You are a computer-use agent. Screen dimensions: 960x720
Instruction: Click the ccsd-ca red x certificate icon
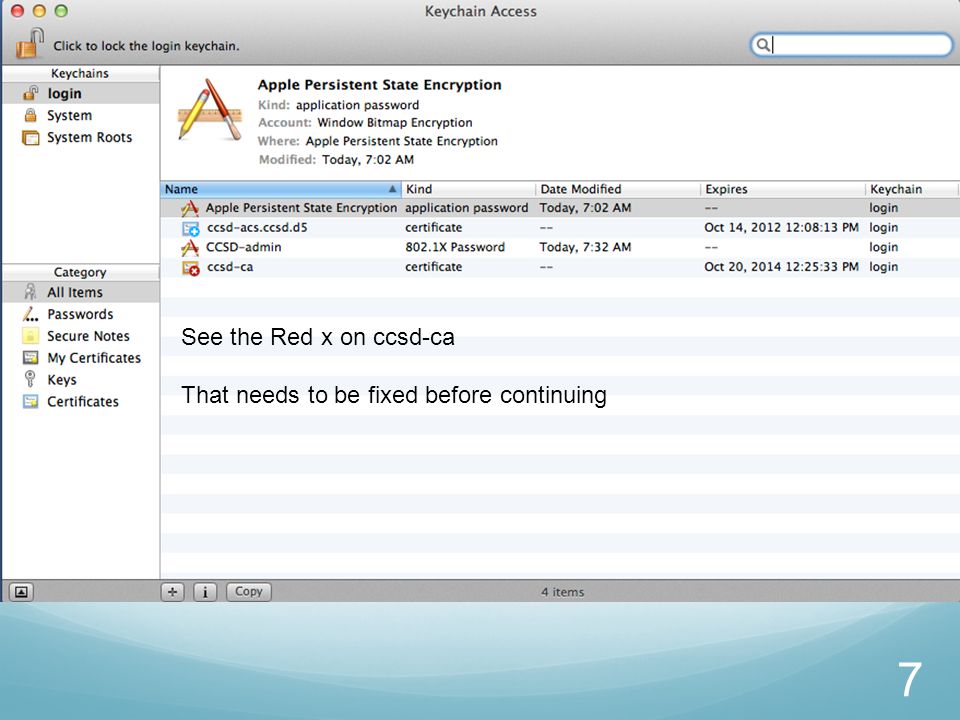click(190, 268)
